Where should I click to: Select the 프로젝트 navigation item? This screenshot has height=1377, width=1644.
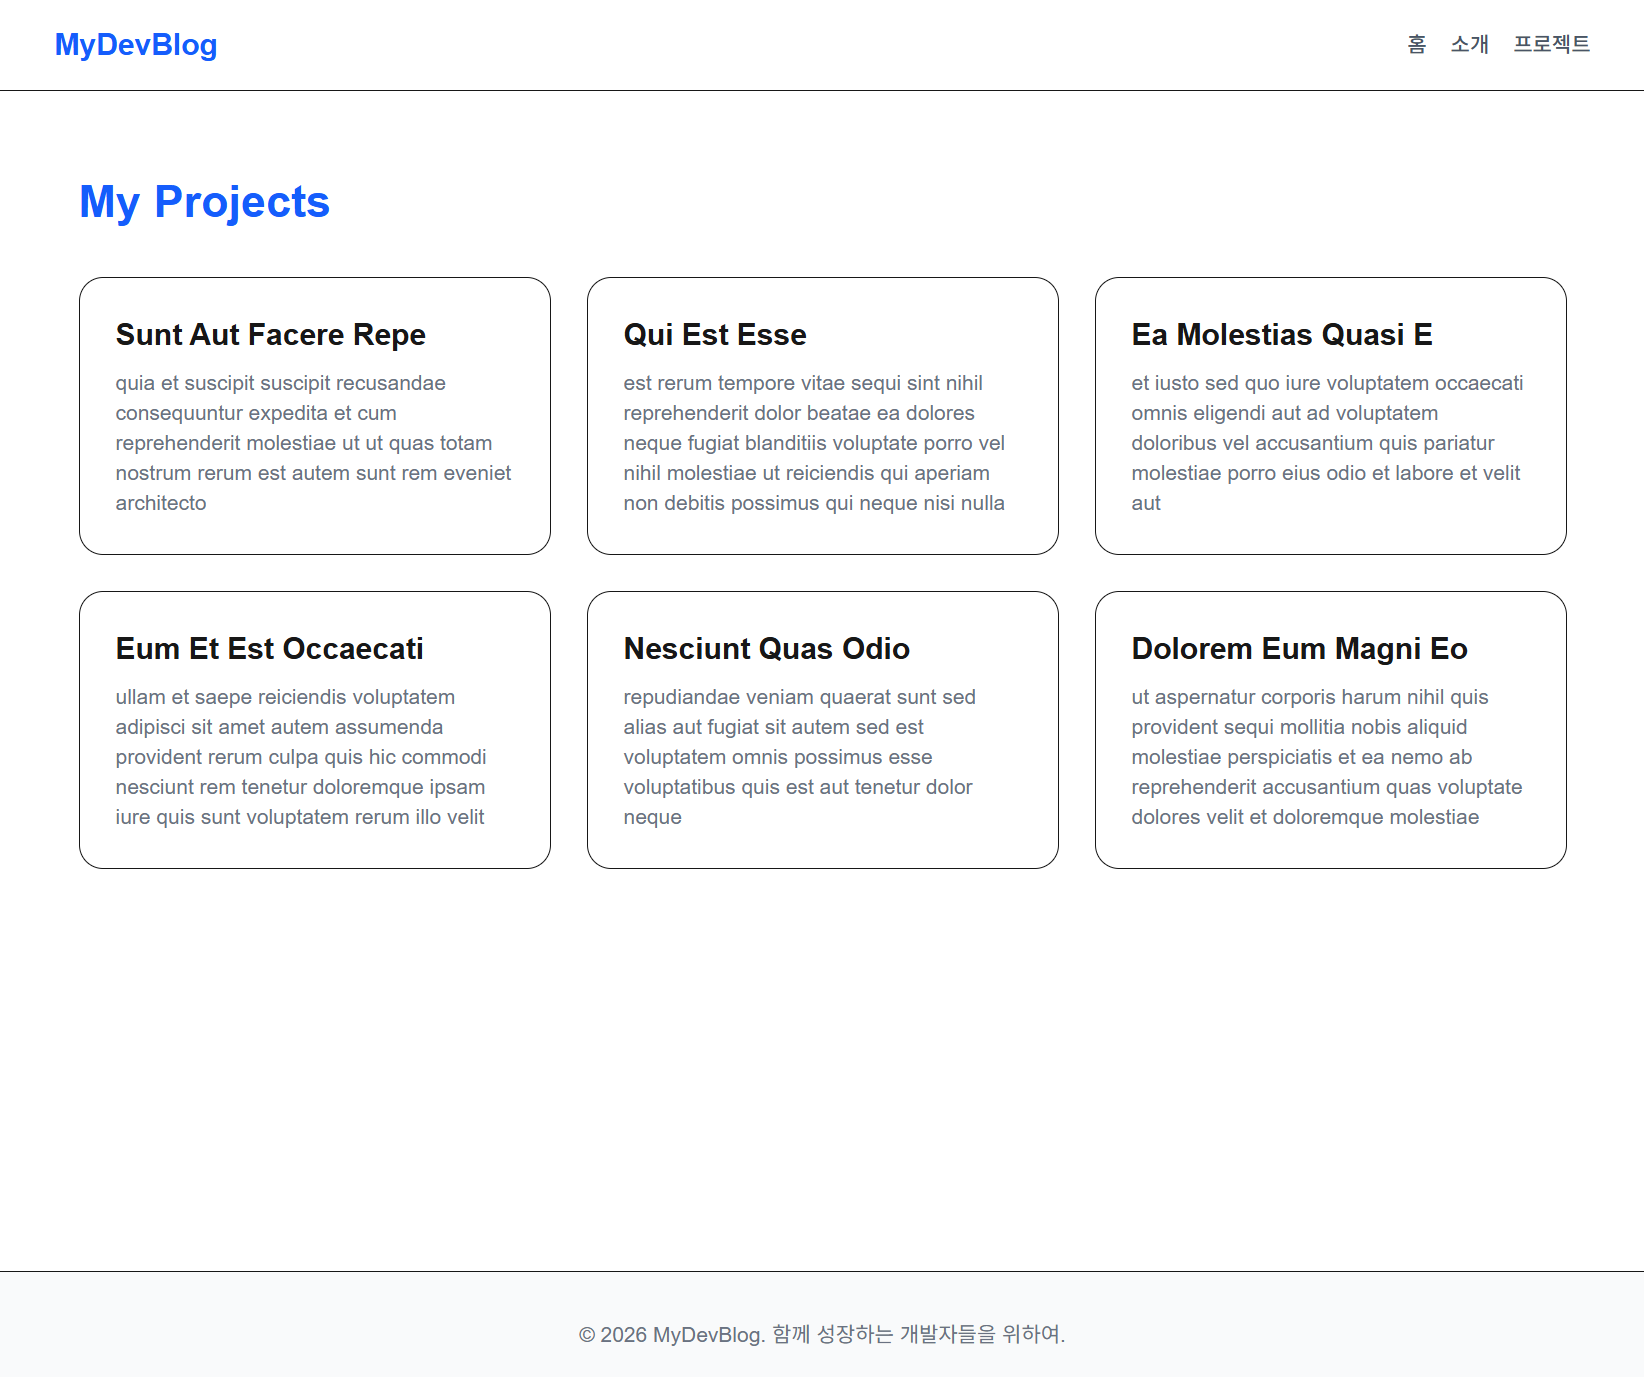[x=1551, y=44]
